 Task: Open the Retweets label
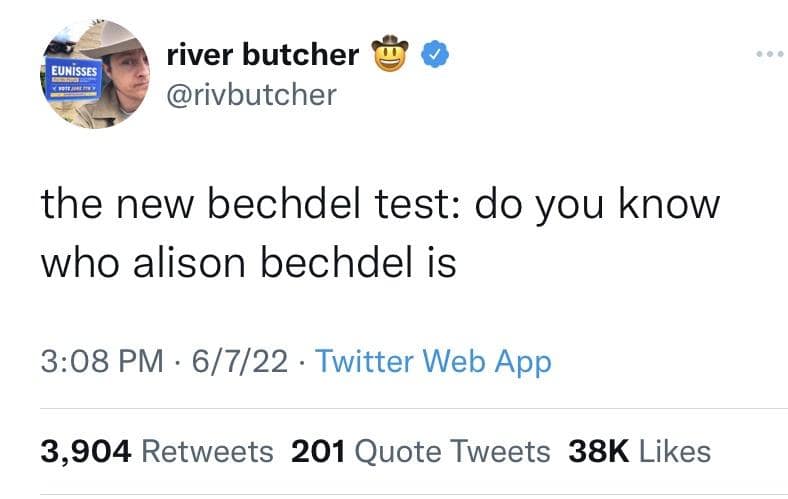(207, 451)
